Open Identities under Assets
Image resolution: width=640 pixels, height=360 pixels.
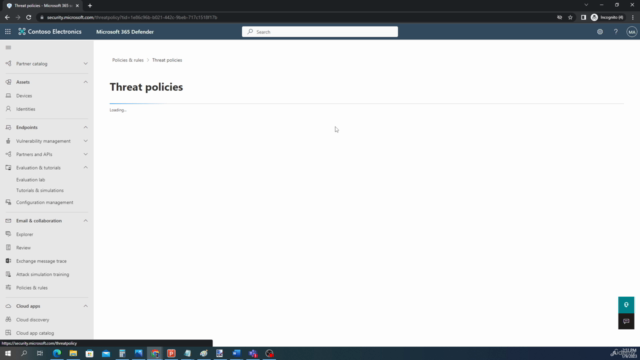click(26, 109)
